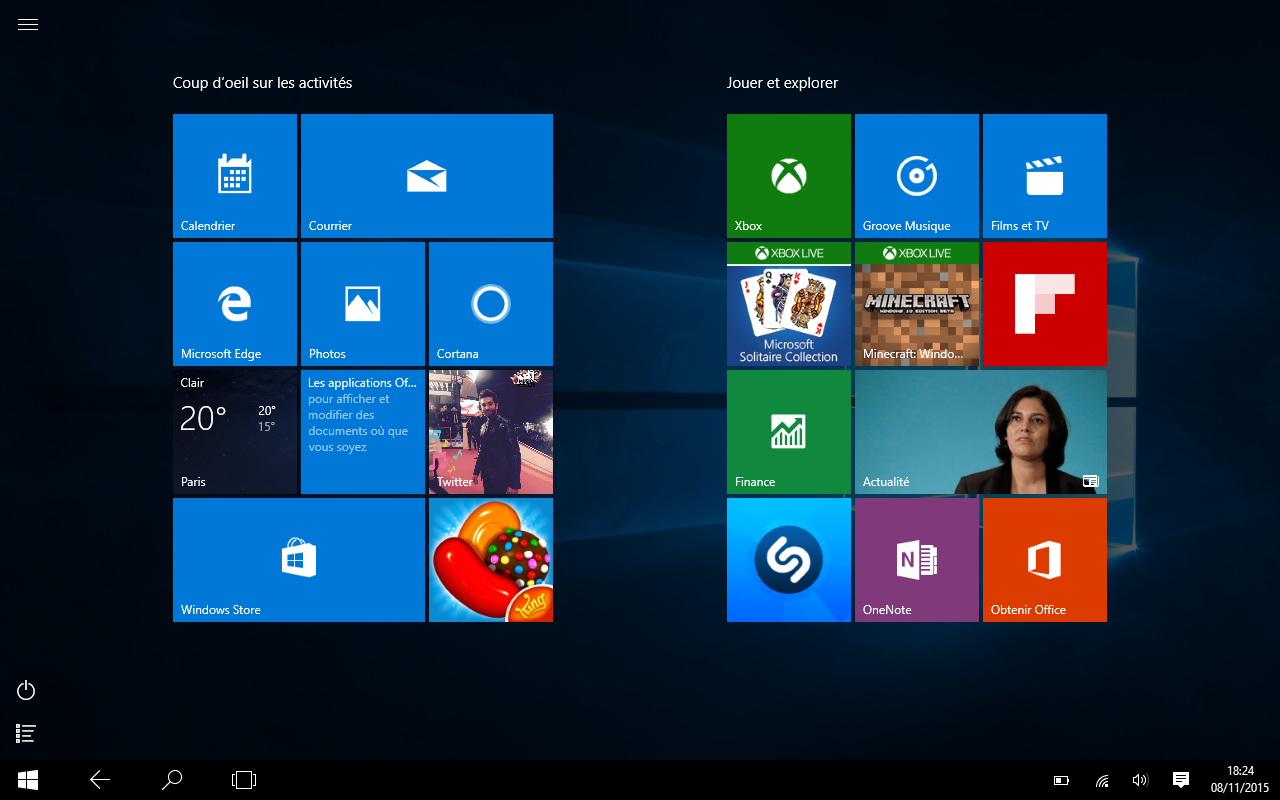
Task: Launch the Candy Crush tile
Action: point(491,560)
